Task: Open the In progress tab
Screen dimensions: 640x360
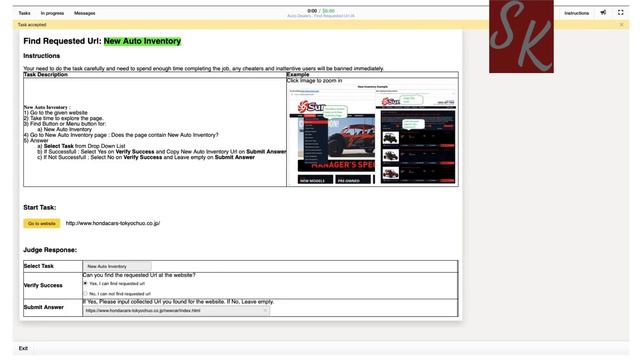Action: (52, 13)
